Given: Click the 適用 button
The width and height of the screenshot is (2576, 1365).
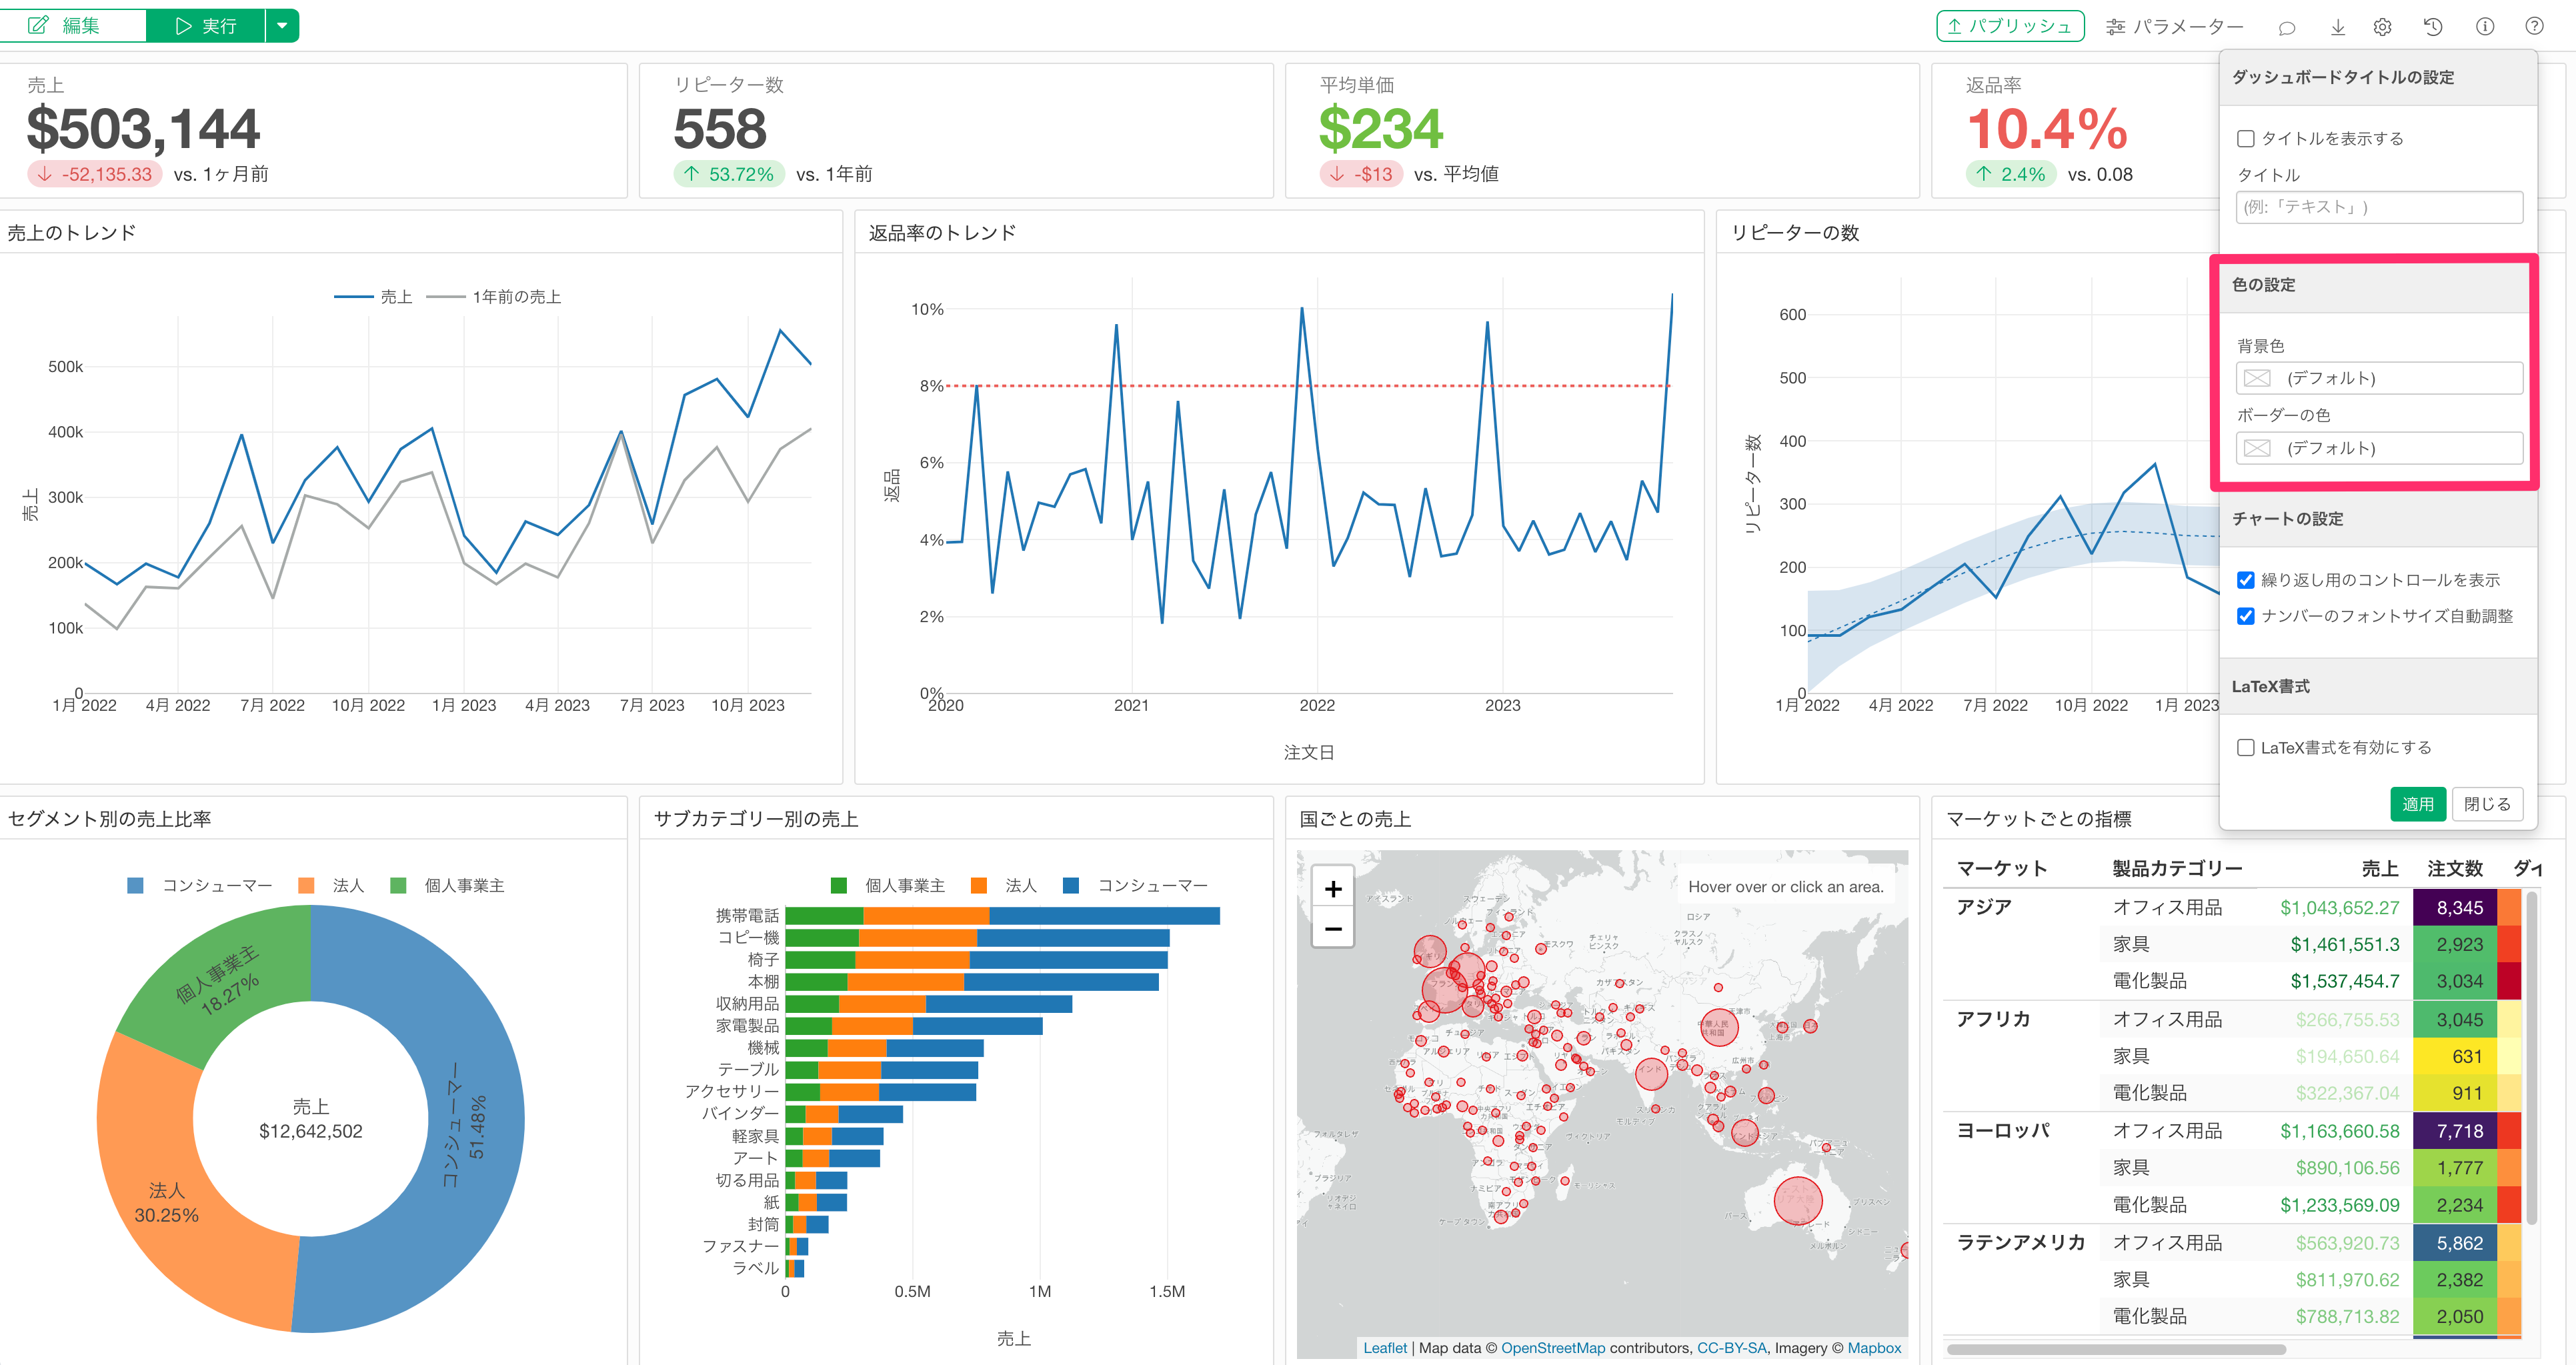Looking at the screenshot, I should pyautogui.click(x=2418, y=804).
